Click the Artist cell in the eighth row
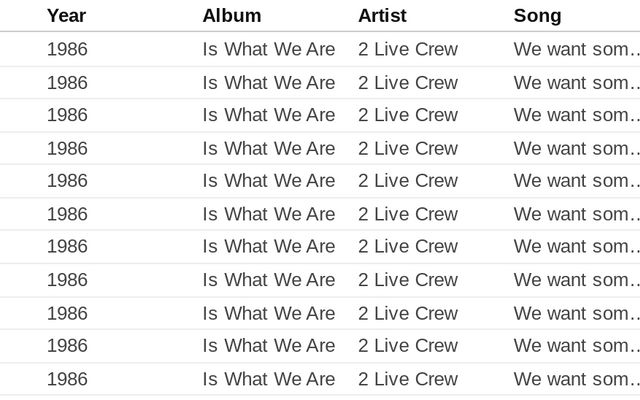The width and height of the screenshot is (640, 400). click(408, 280)
